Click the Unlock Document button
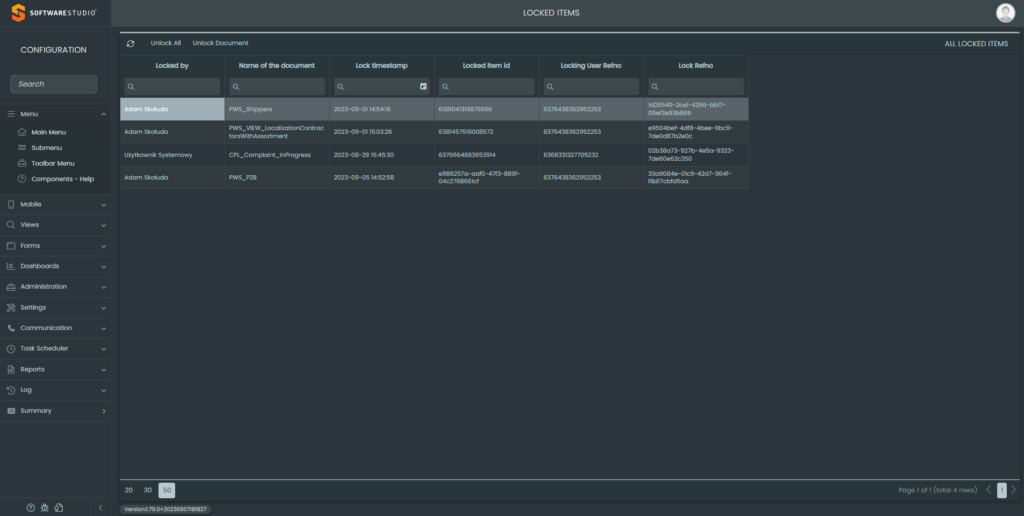Screen dimensions: 1024x516 click(x=220, y=43)
